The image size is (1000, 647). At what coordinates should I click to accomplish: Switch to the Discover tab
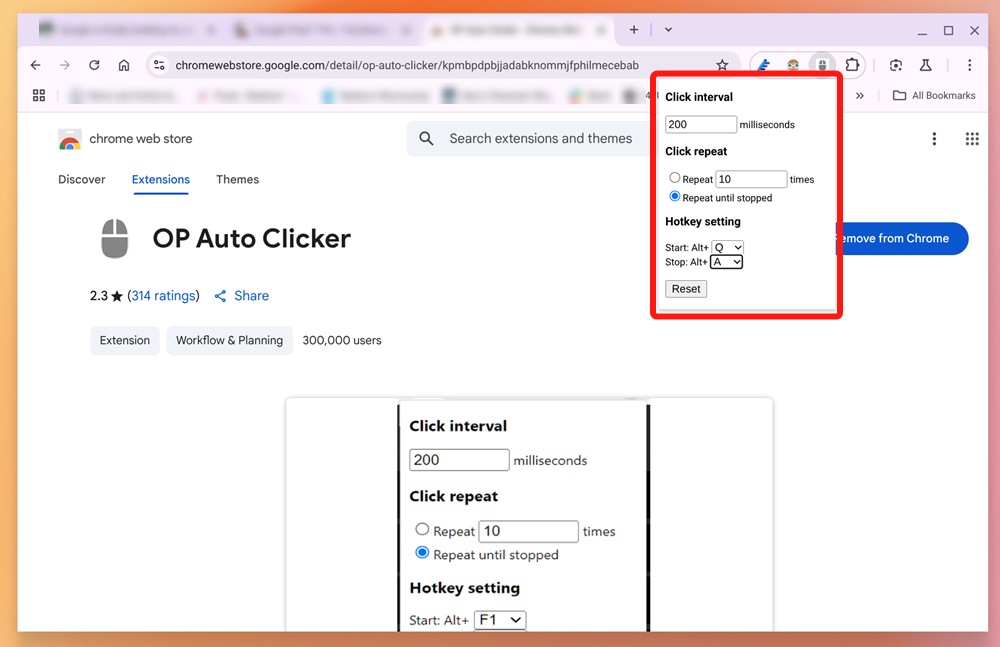coord(82,179)
